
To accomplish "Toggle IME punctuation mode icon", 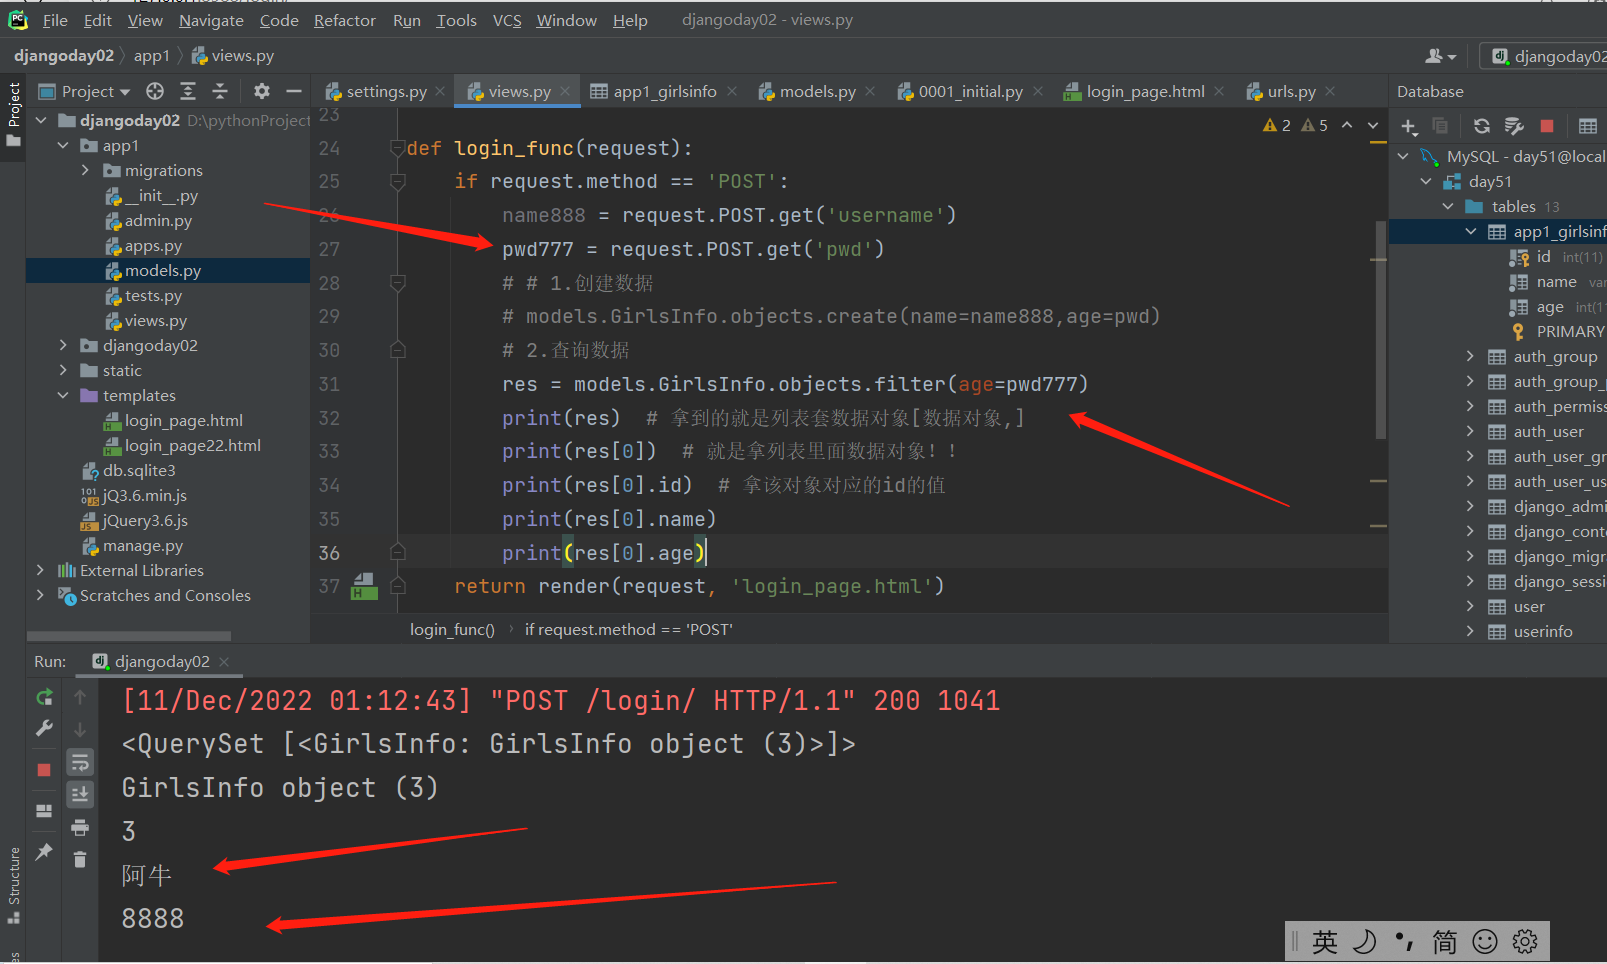I will (x=1405, y=941).
